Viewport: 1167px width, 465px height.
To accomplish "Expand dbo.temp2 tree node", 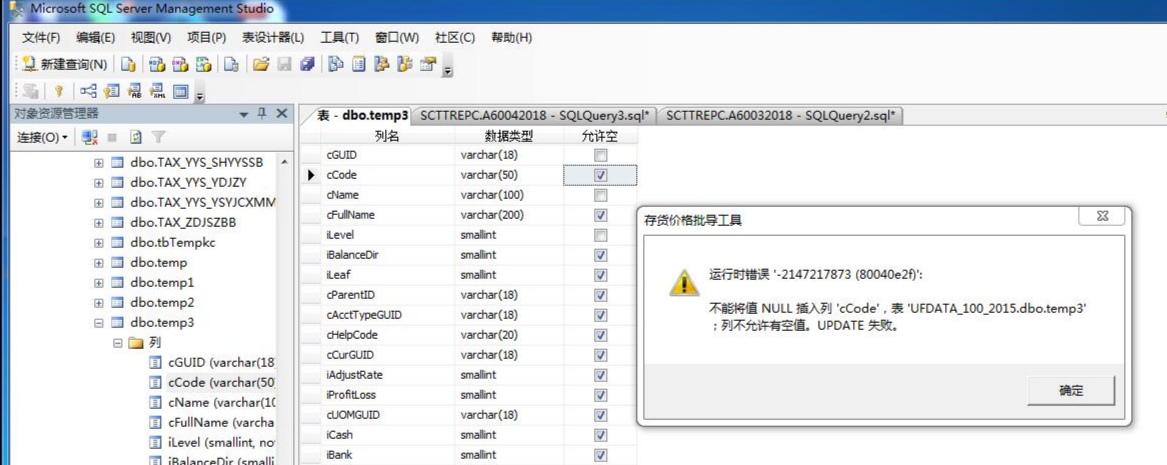I will click(x=98, y=303).
